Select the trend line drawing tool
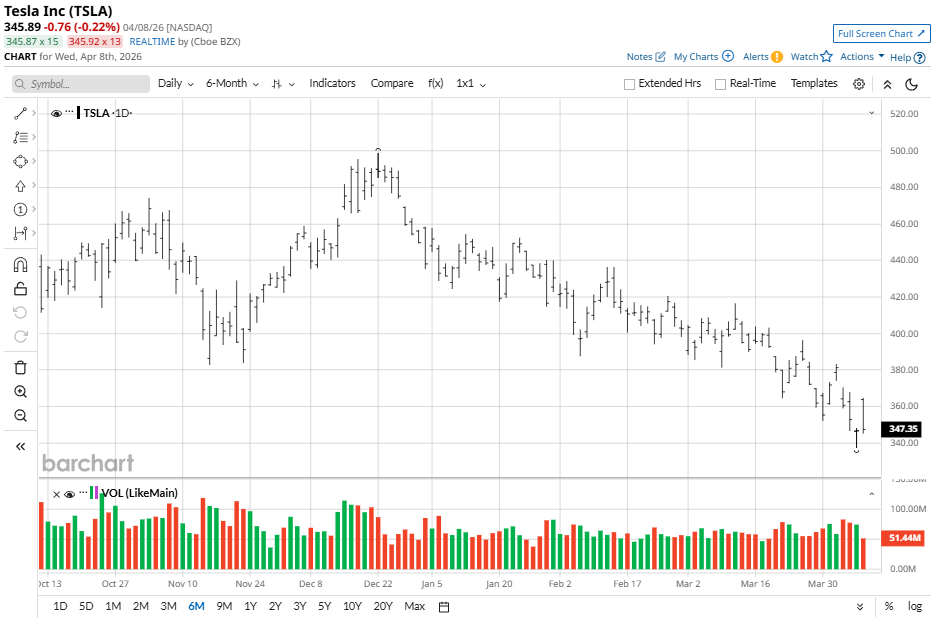 pyautogui.click(x=20, y=113)
